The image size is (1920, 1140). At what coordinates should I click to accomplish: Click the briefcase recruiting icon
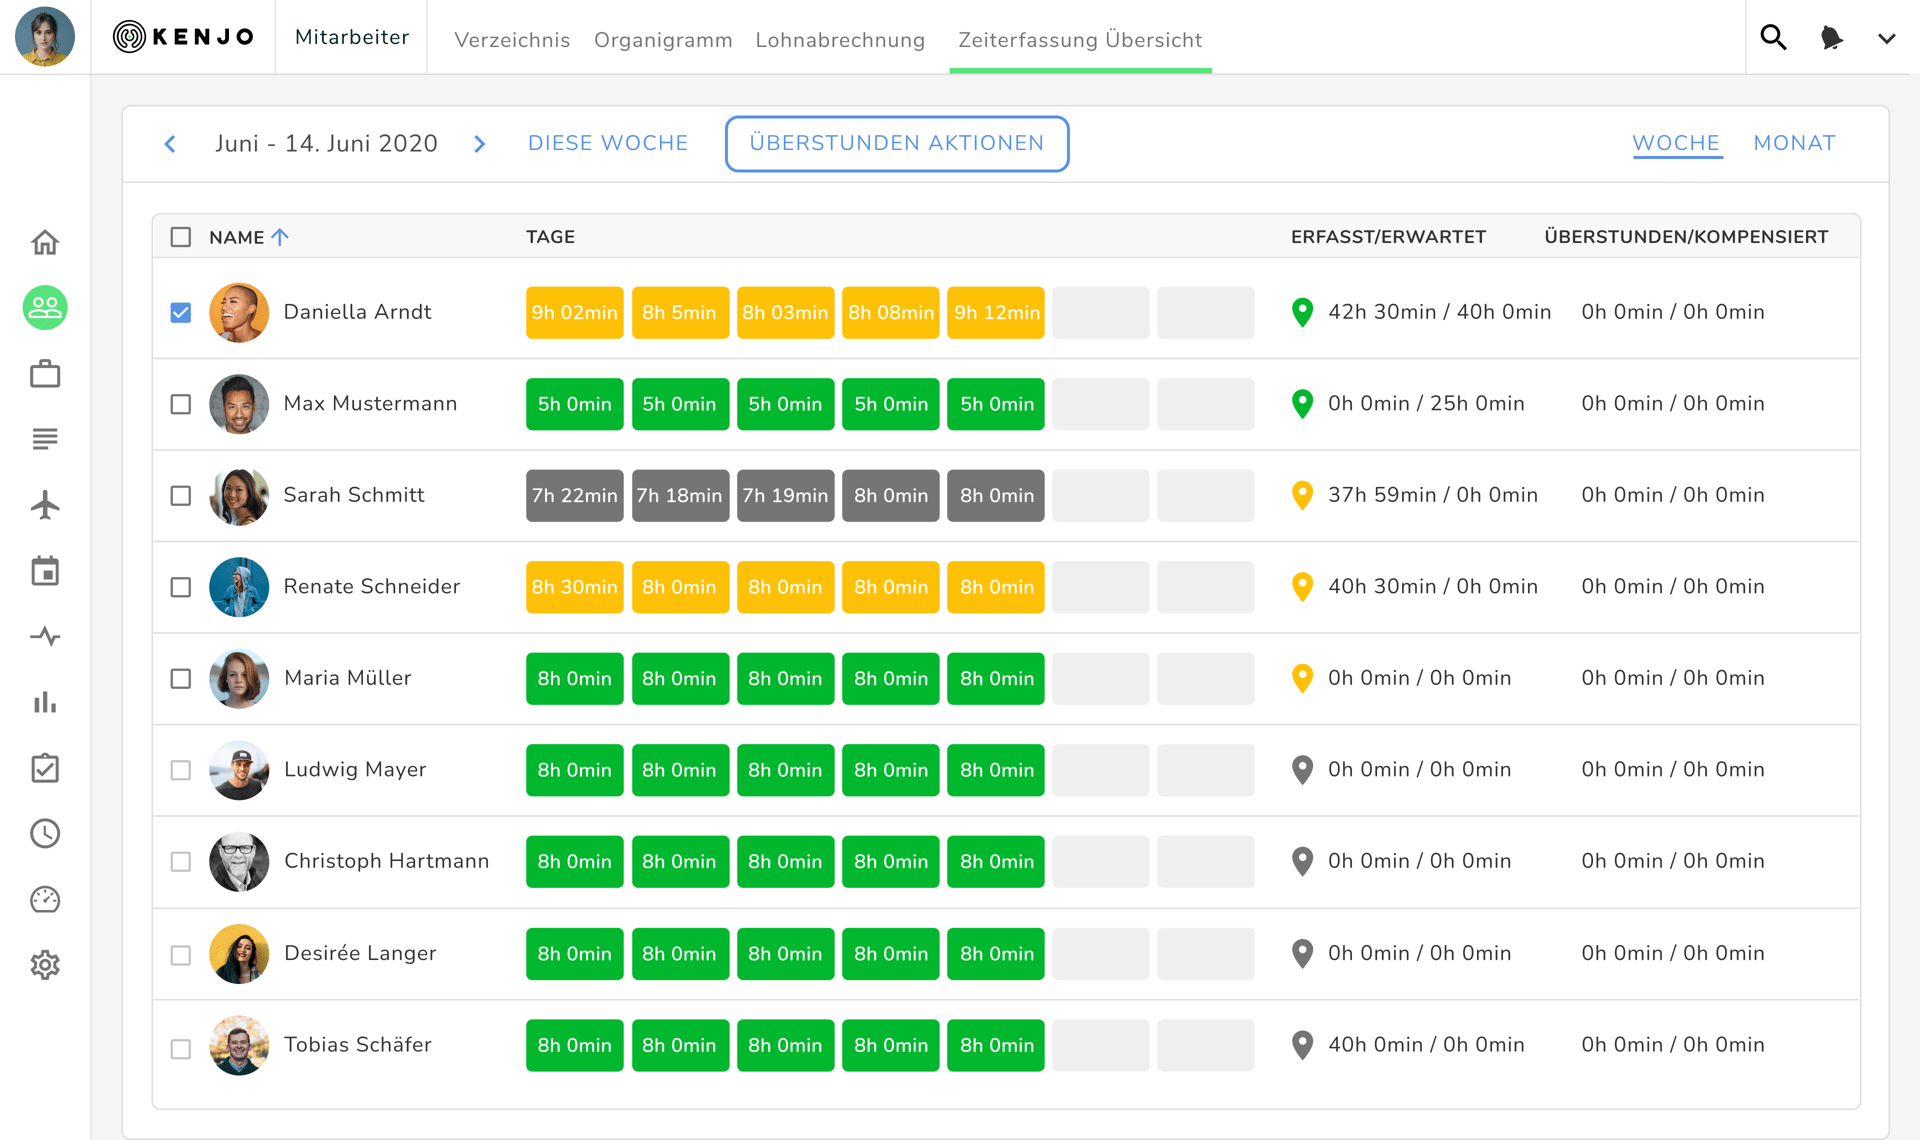(x=45, y=374)
